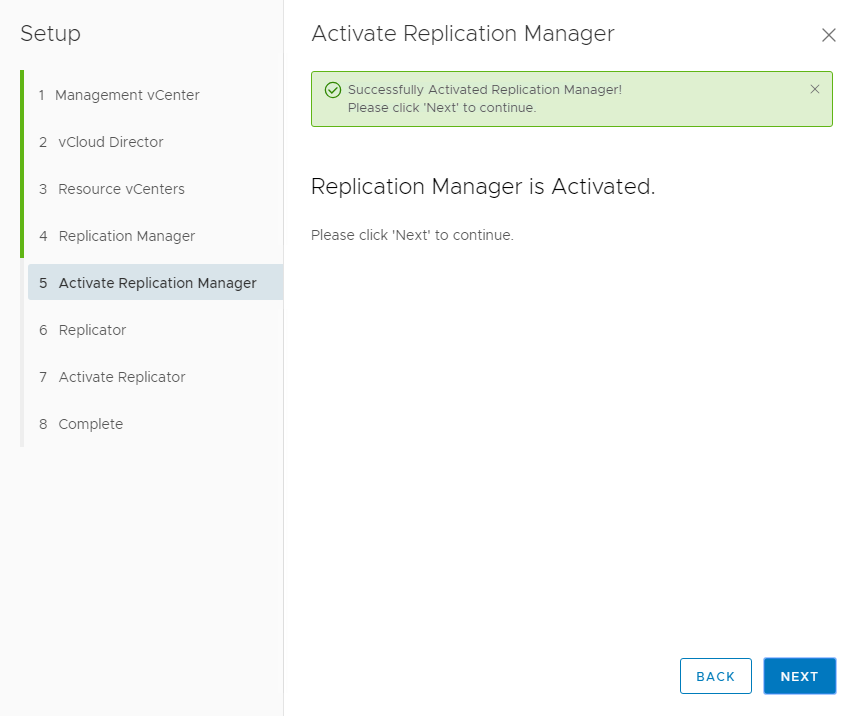Click the Activate Replication Manager dialog title
Image resolution: width=858 pixels, height=716 pixels.
[462, 34]
